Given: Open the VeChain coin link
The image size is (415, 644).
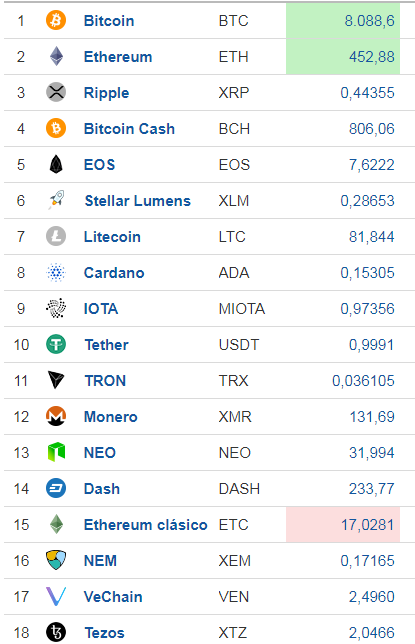Looking at the screenshot, I should 113,597.
